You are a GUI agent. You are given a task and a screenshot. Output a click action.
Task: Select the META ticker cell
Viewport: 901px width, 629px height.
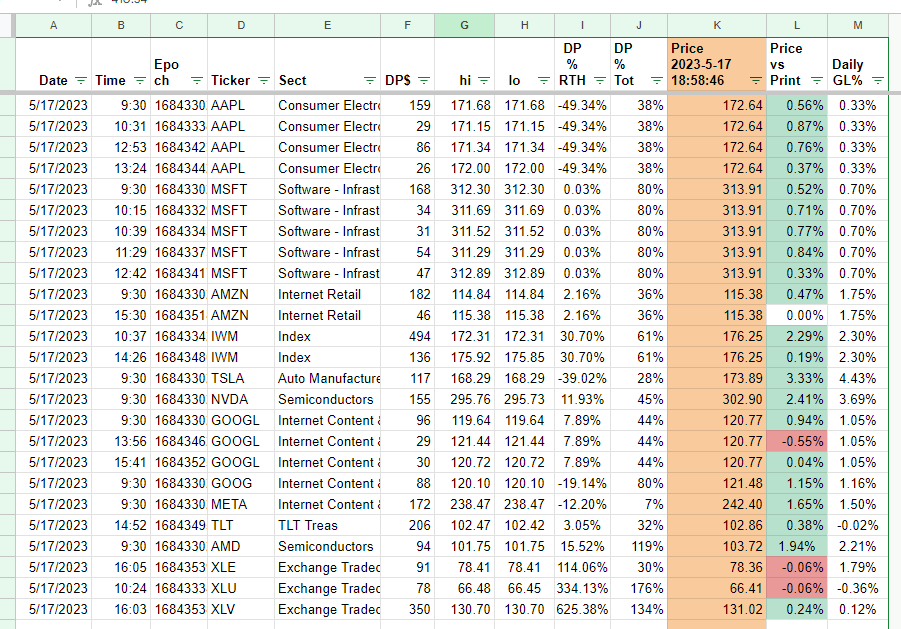pos(241,504)
